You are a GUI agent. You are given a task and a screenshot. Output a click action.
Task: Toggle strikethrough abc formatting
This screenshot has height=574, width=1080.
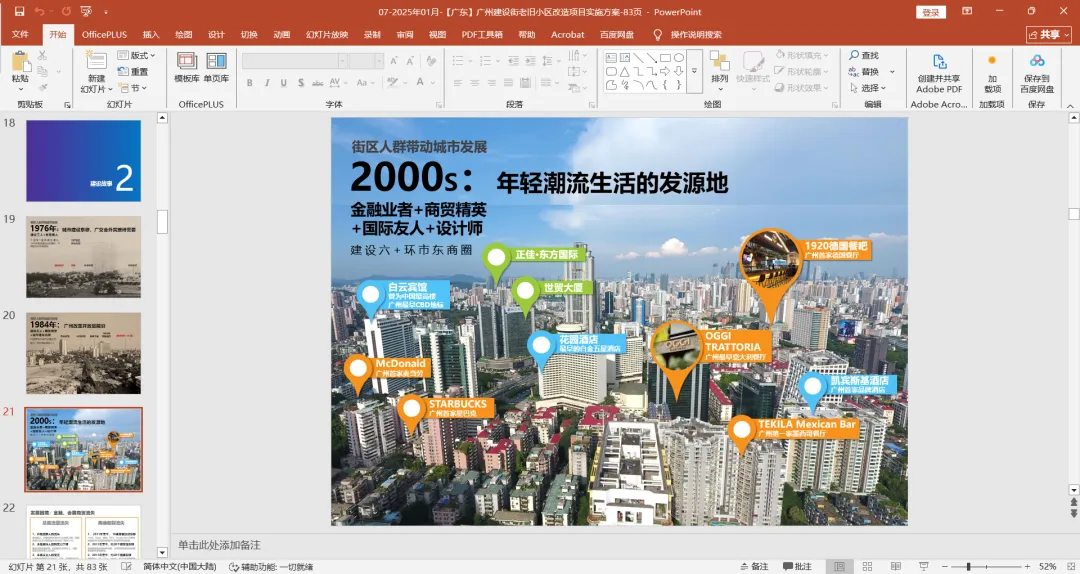[318, 83]
